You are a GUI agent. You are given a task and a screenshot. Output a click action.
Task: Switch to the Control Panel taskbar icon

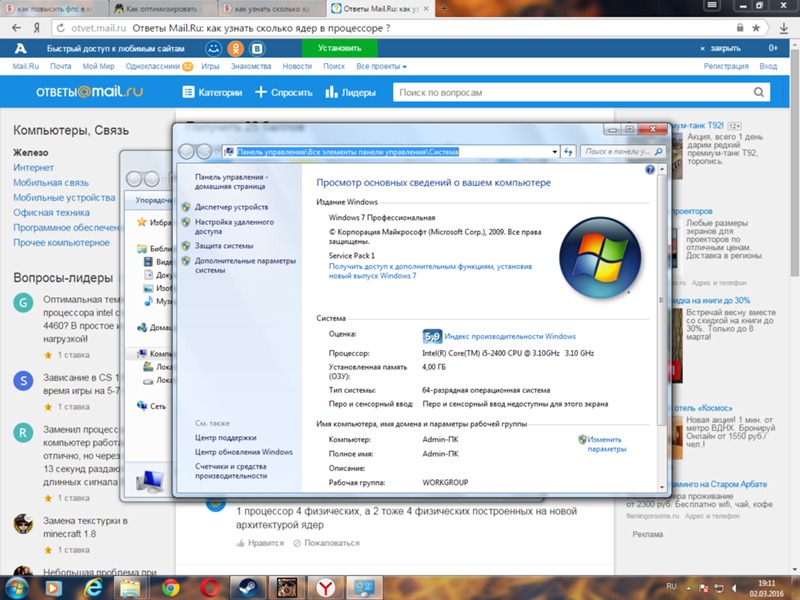coord(364,588)
